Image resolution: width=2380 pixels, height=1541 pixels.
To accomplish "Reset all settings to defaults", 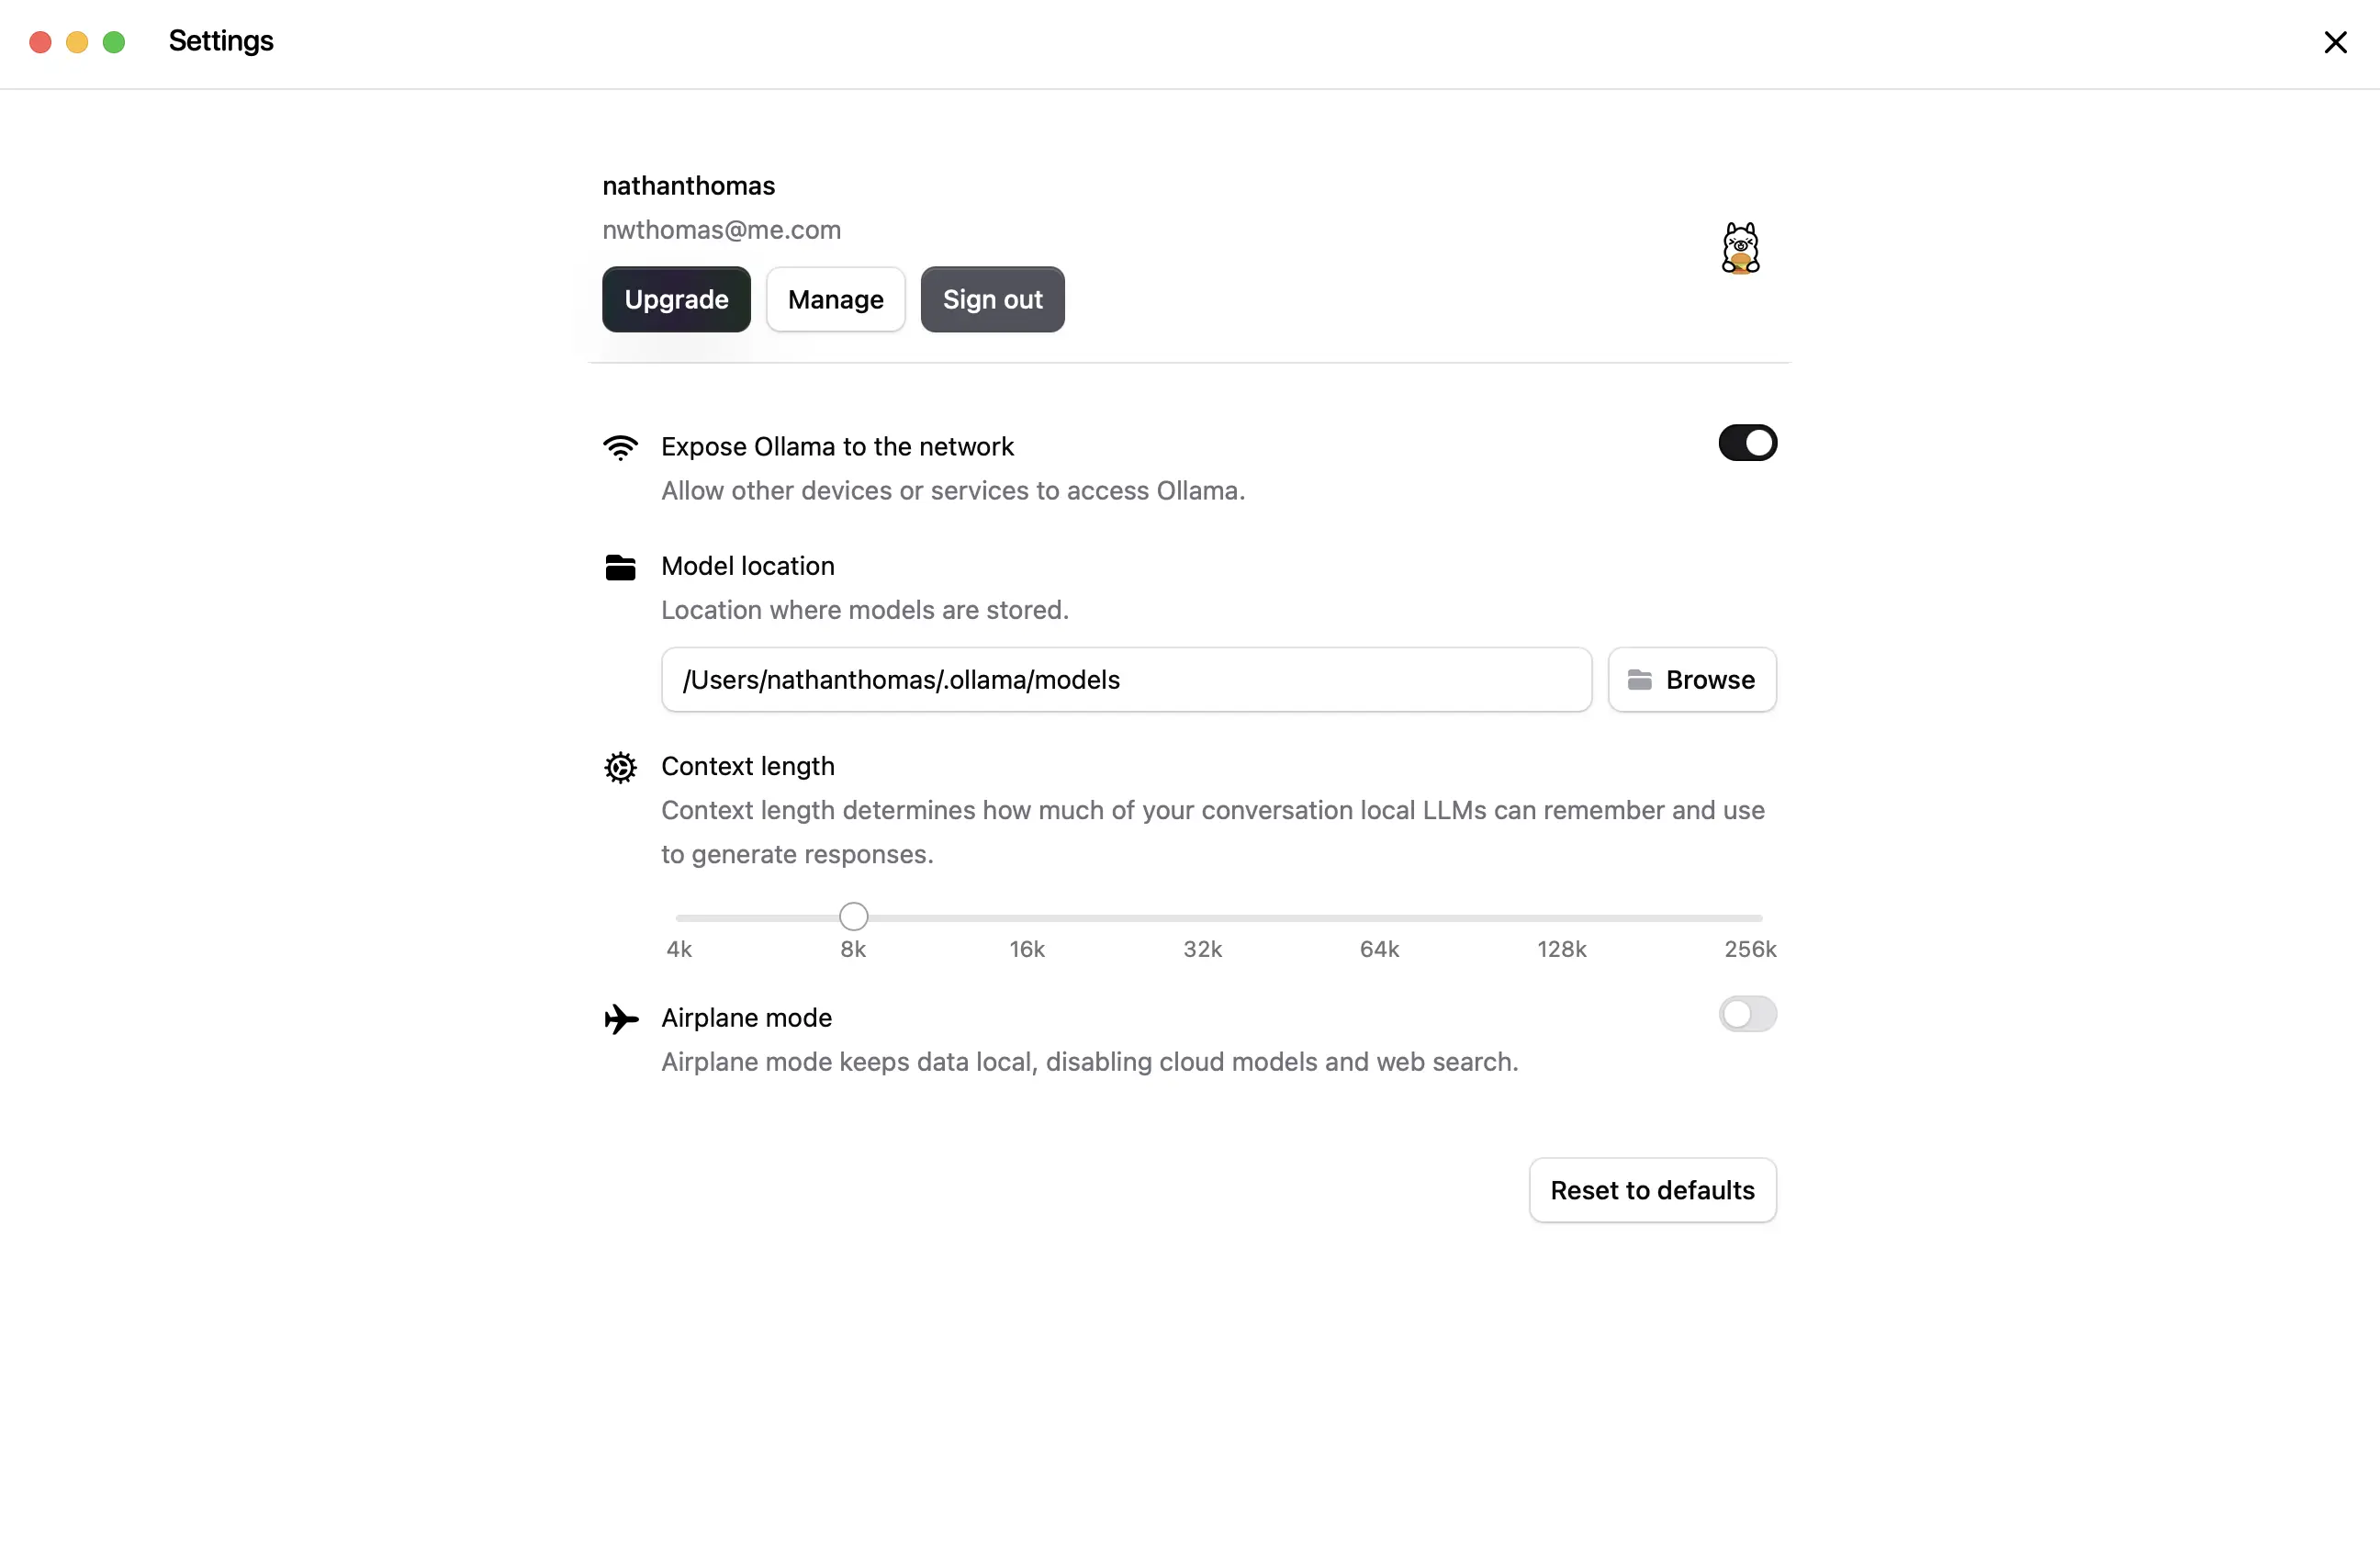I will click(x=1651, y=1190).
